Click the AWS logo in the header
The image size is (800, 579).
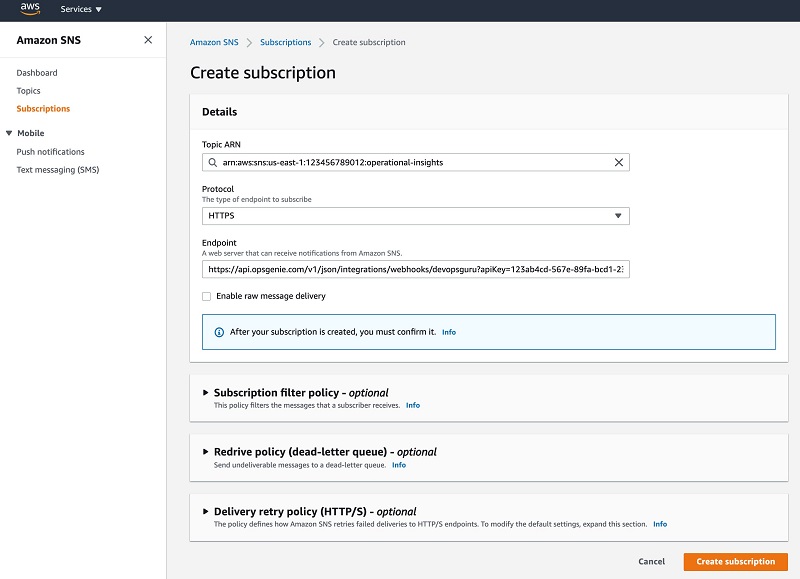[x=30, y=9]
